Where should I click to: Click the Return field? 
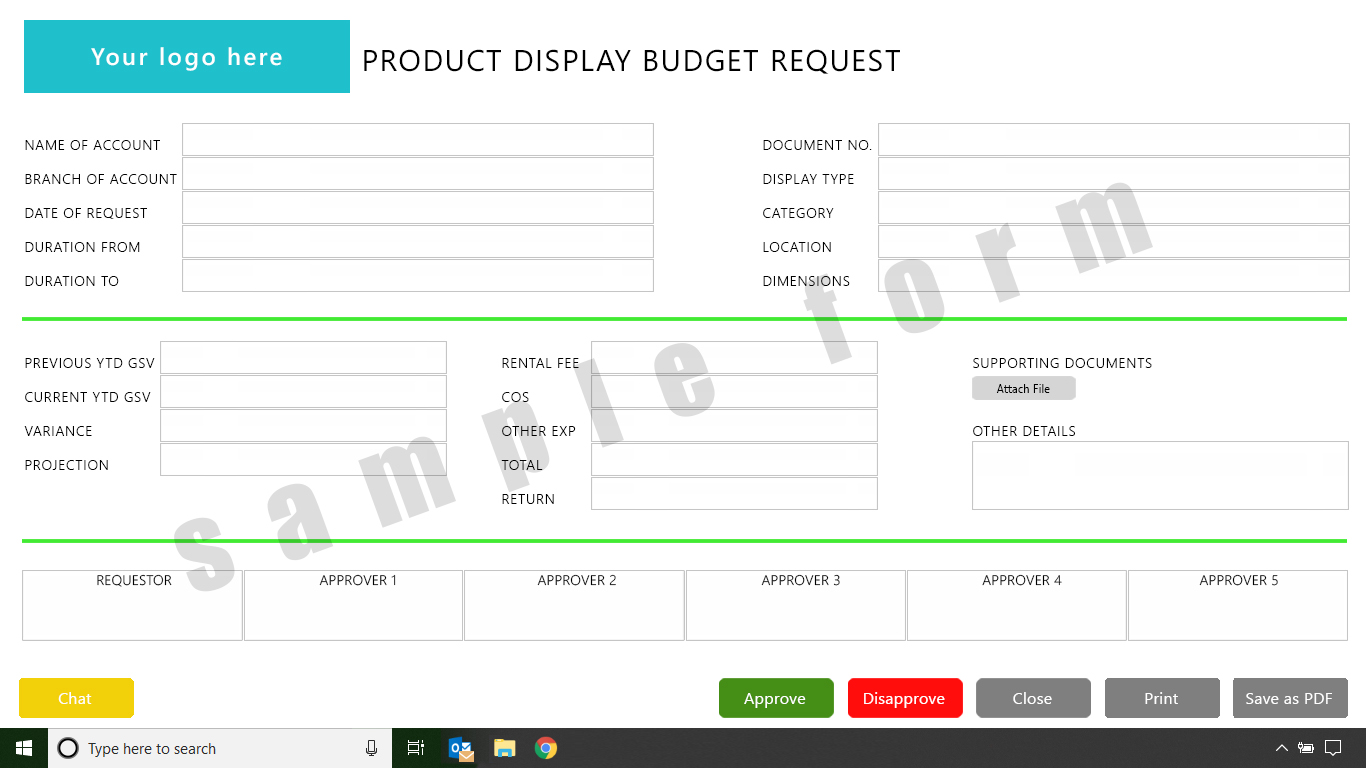click(734, 494)
